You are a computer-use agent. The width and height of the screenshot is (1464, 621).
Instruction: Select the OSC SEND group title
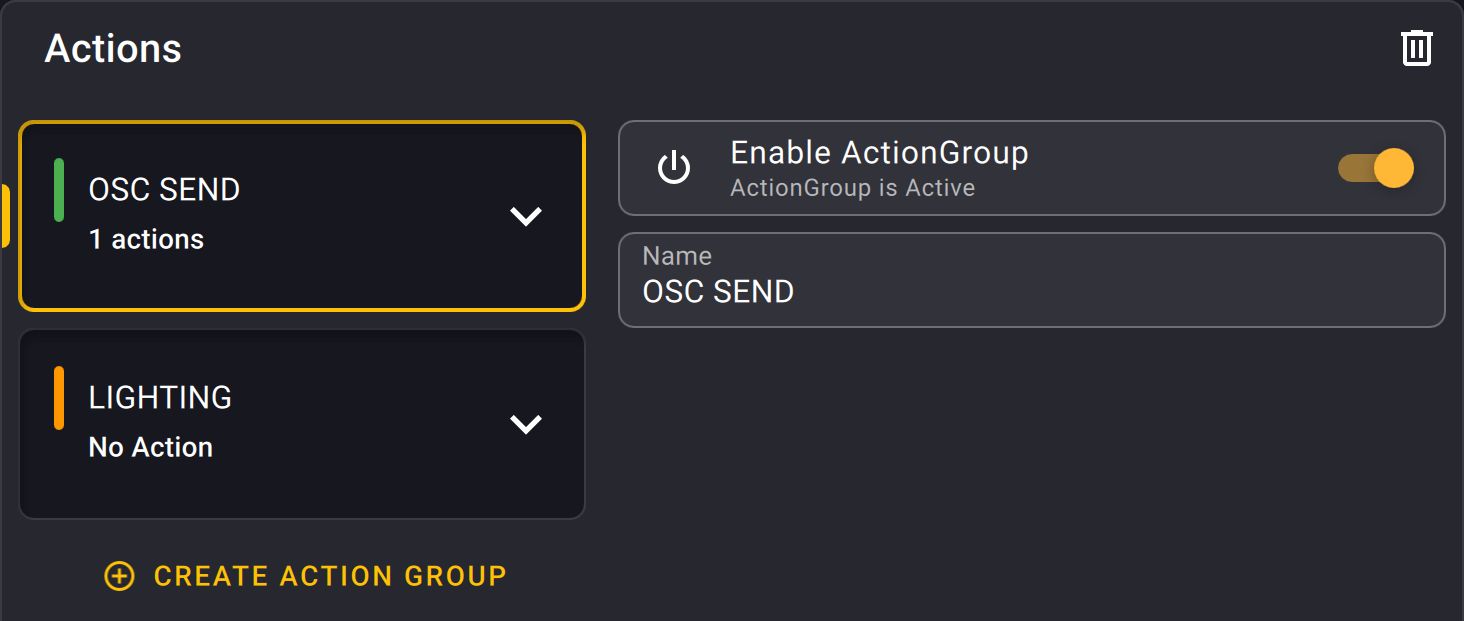click(x=164, y=190)
